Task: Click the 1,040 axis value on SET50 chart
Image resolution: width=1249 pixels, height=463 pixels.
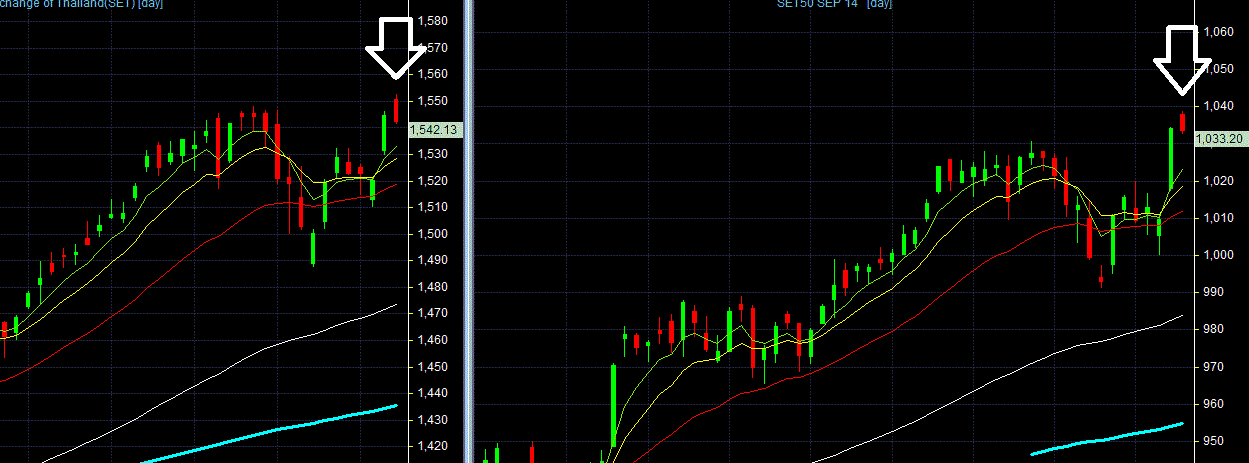Action: tap(1218, 107)
